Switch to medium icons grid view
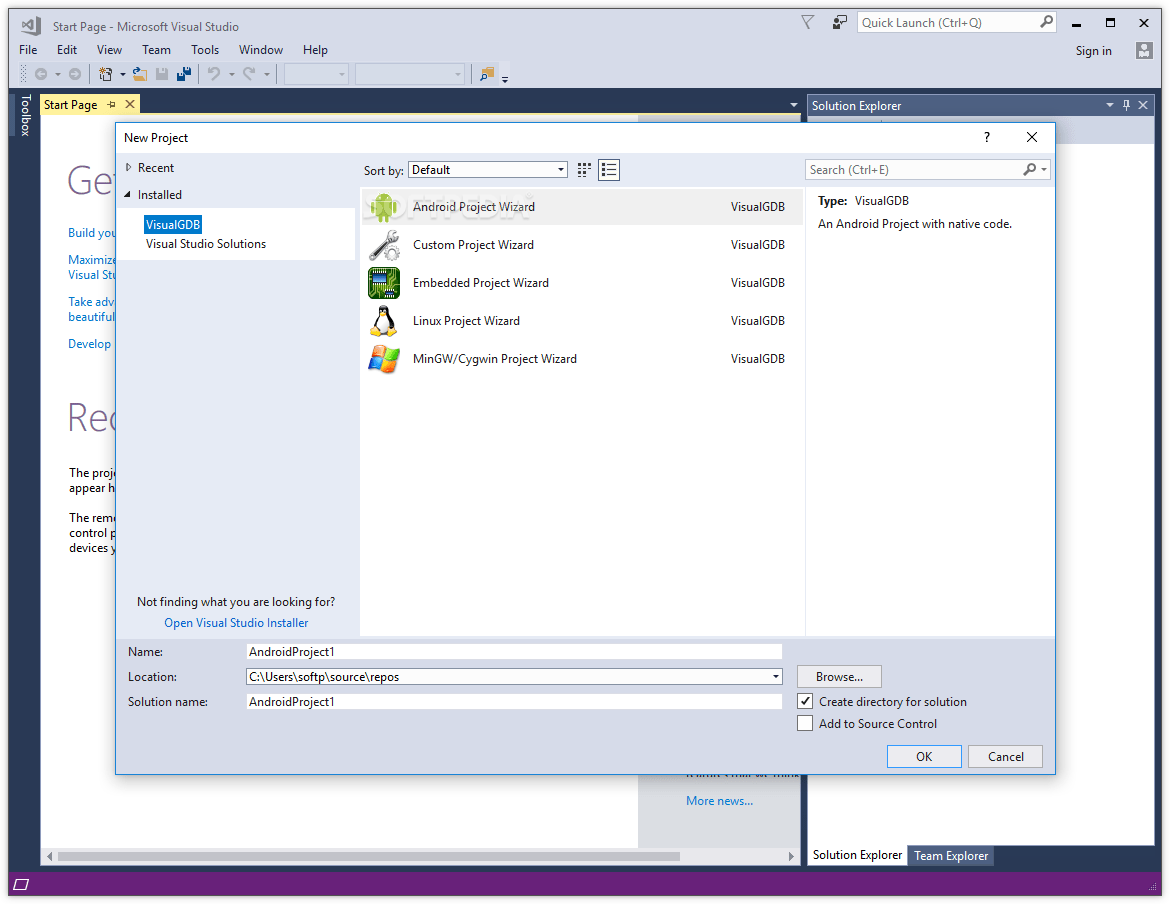Screen dimensions: 1170x904 (x=584, y=170)
